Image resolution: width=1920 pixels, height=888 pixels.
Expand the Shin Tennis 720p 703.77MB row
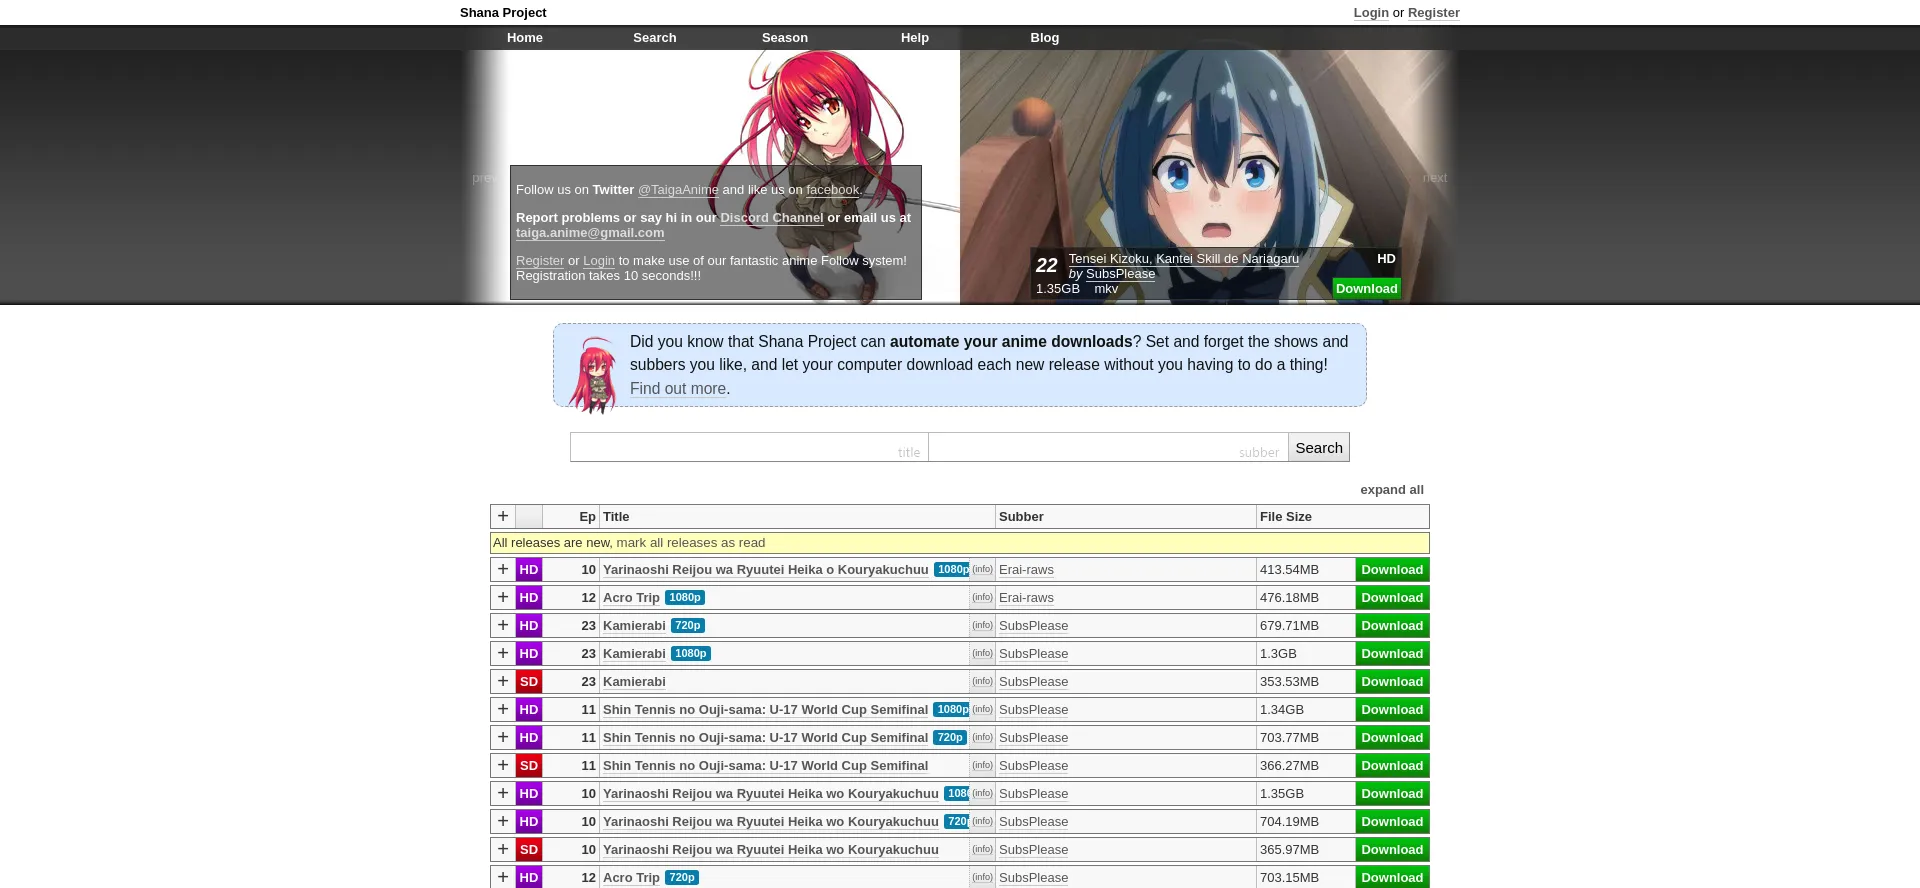pyautogui.click(x=503, y=737)
